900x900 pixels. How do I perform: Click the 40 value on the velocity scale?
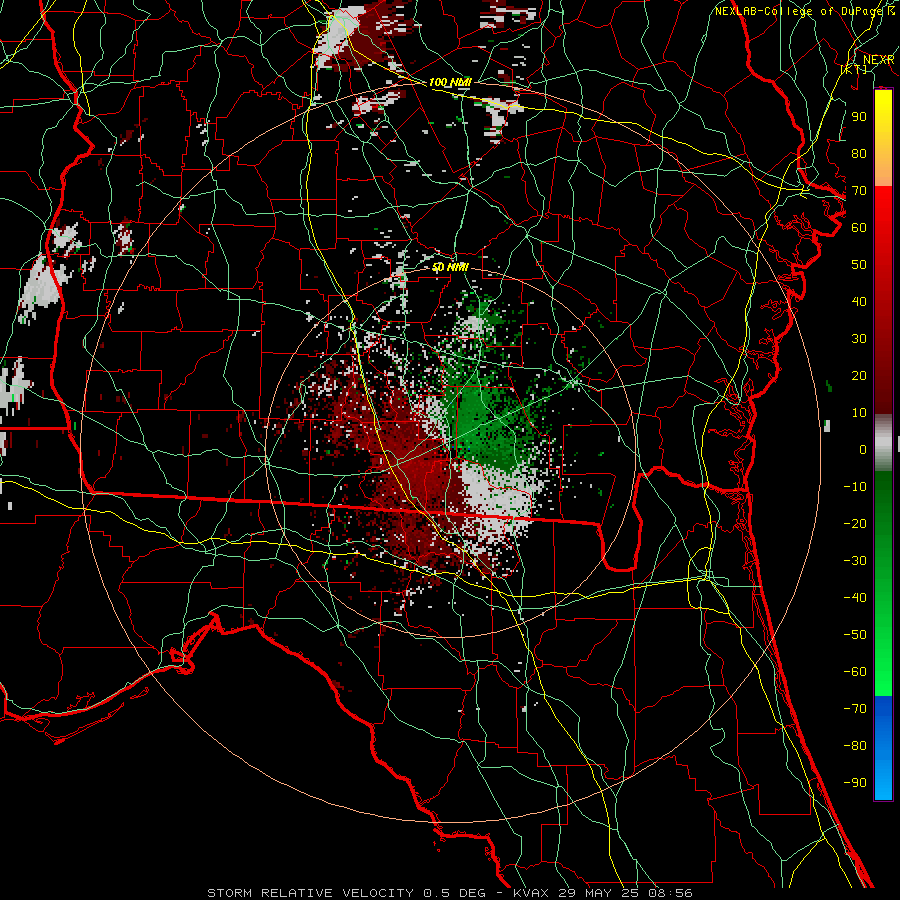pos(859,302)
